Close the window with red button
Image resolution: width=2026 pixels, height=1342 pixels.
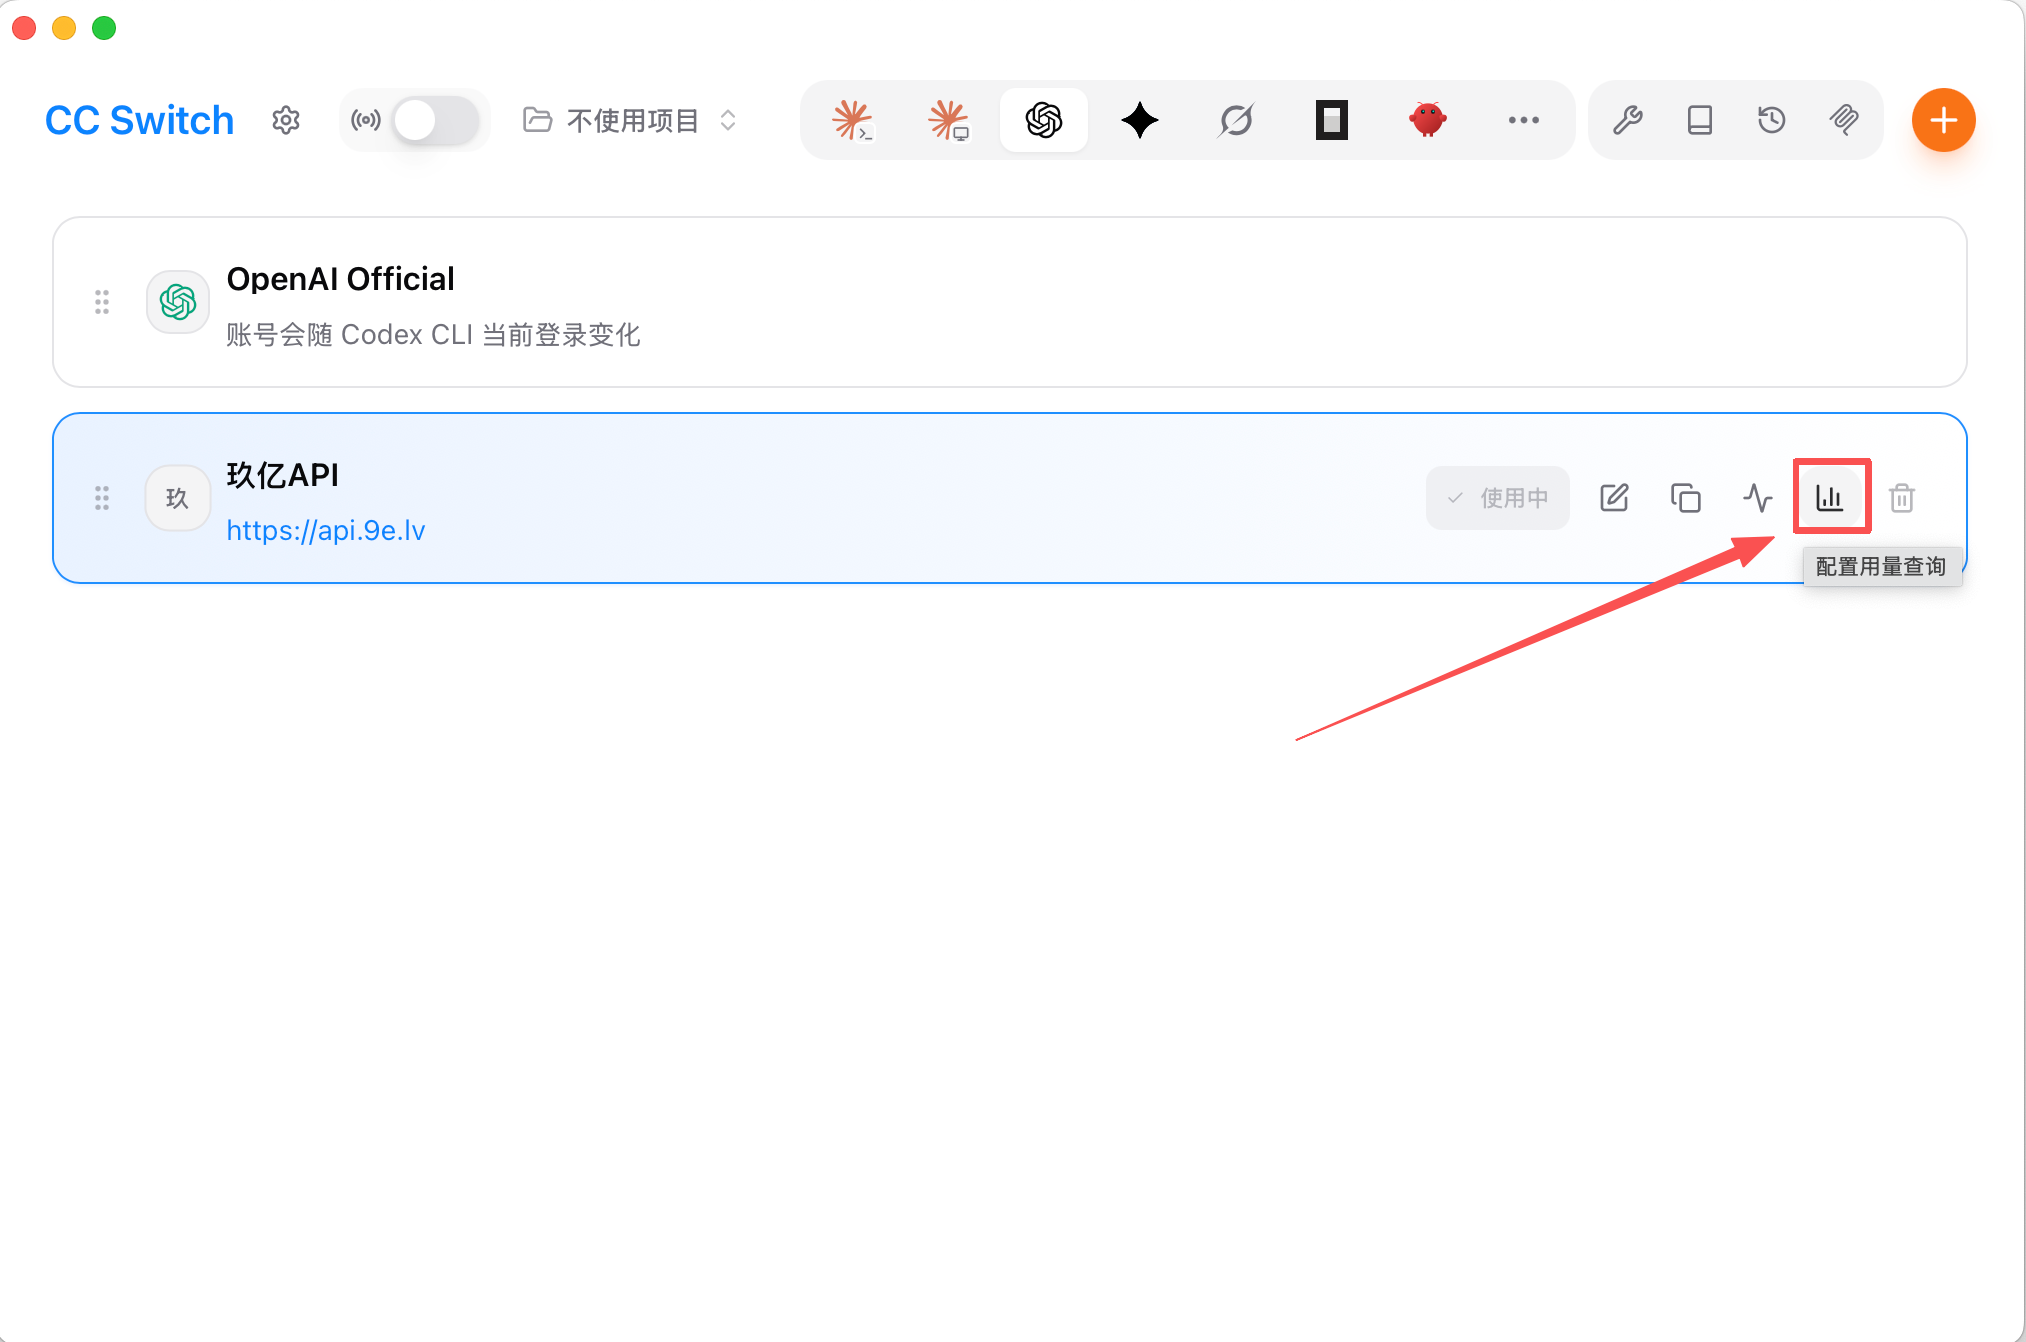[24, 28]
